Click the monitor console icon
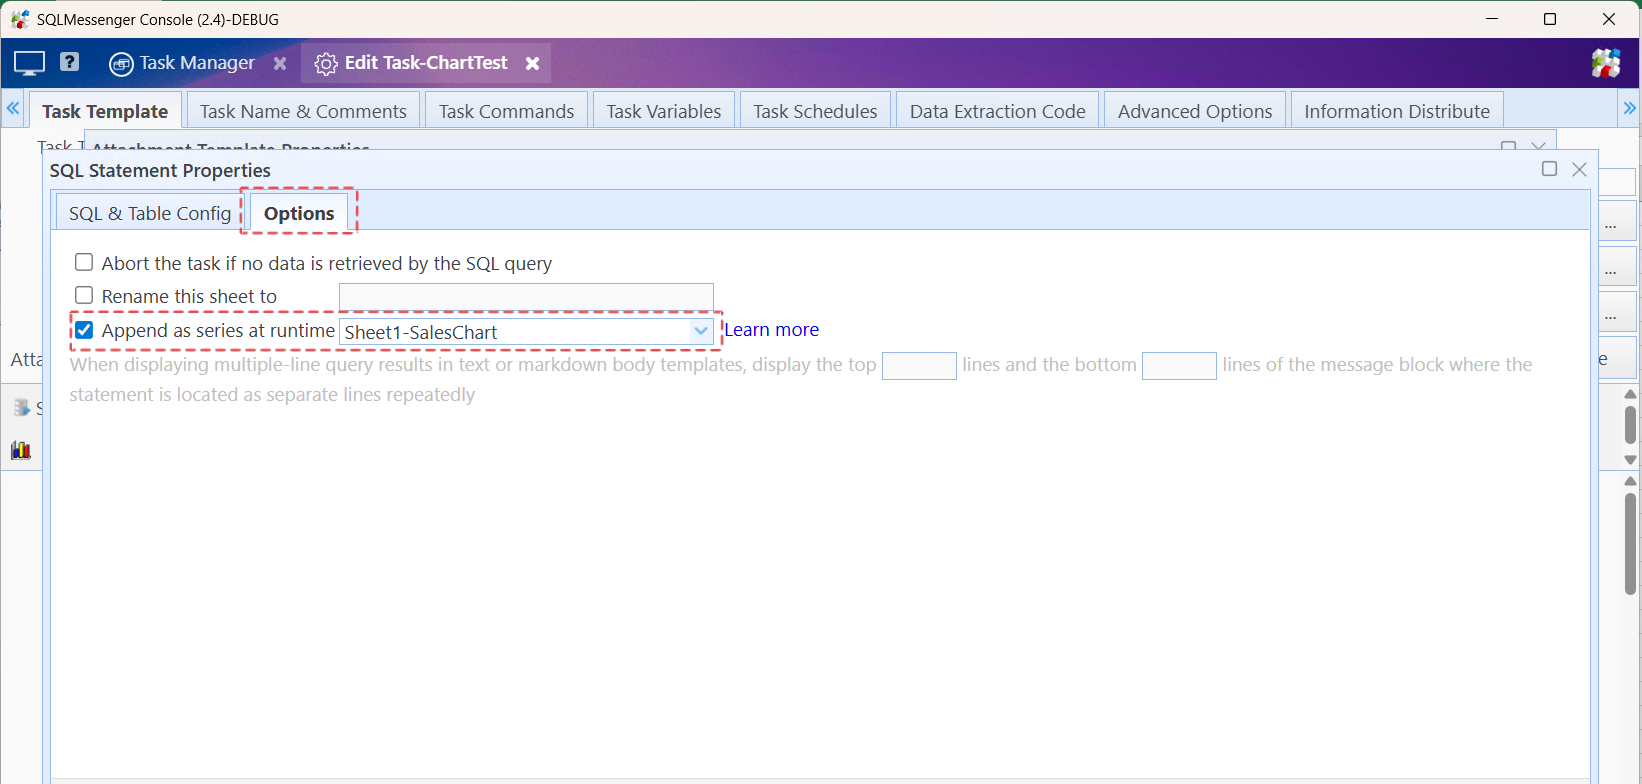The height and width of the screenshot is (784, 1642). pyautogui.click(x=29, y=63)
